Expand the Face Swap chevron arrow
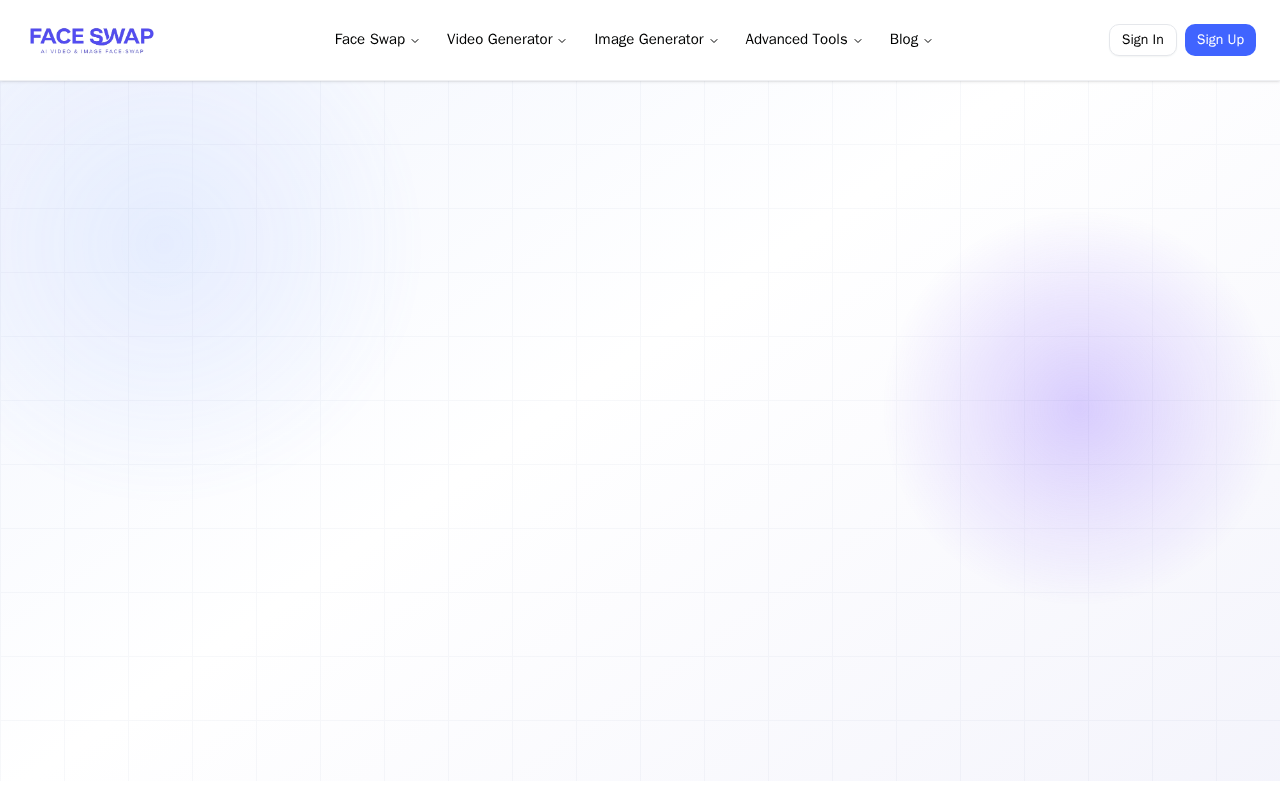The width and height of the screenshot is (1280, 800). tap(415, 41)
